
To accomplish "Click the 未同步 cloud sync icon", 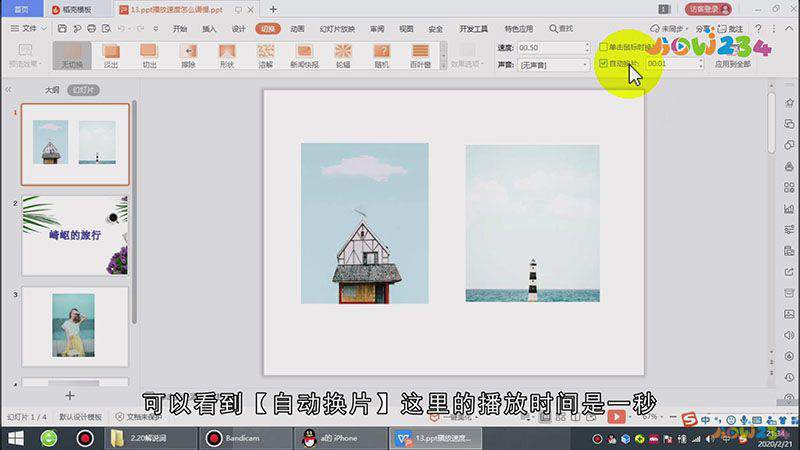I will pyautogui.click(x=668, y=29).
